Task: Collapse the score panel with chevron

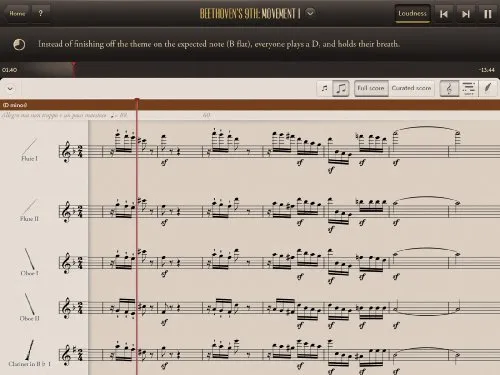Action: coord(10,89)
